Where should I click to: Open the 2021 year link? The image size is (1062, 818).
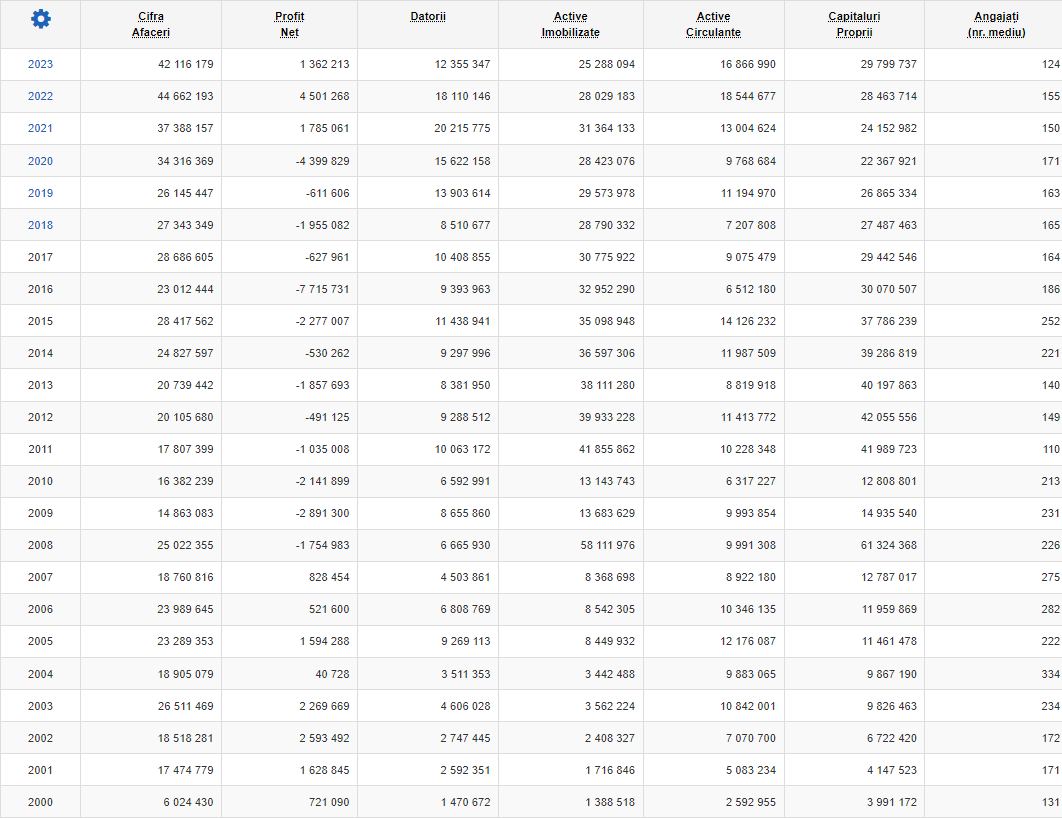(40, 128)
